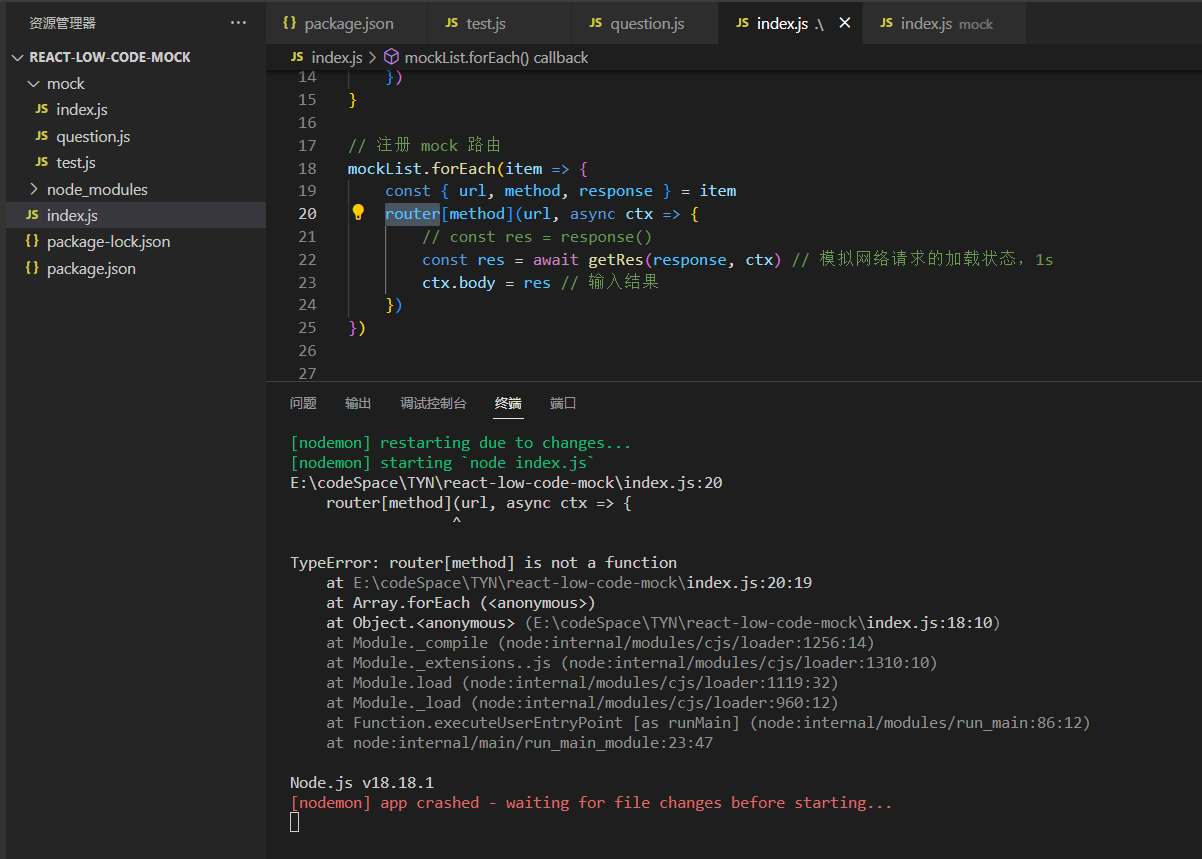This screenshot has height=859, width=1202.
Task: Click the comment '// 注册 mock 路由'
Action: point(424,145)
